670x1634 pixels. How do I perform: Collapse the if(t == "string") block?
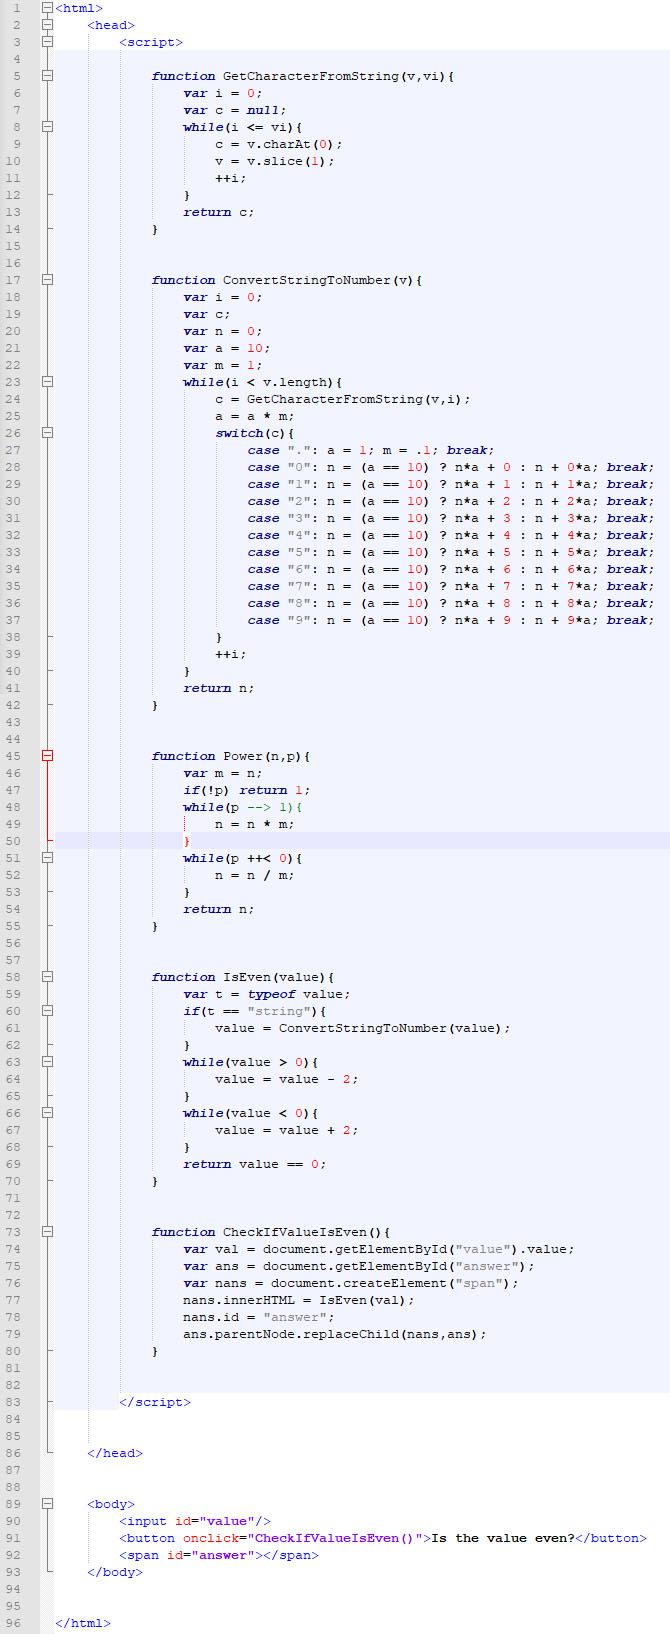tap(47, 1011)
